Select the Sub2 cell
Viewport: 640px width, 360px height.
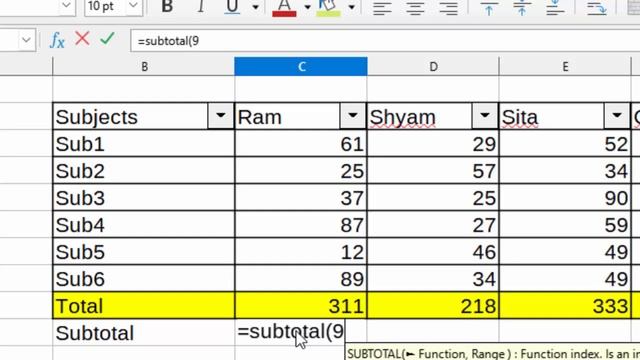tap(144, 171)
